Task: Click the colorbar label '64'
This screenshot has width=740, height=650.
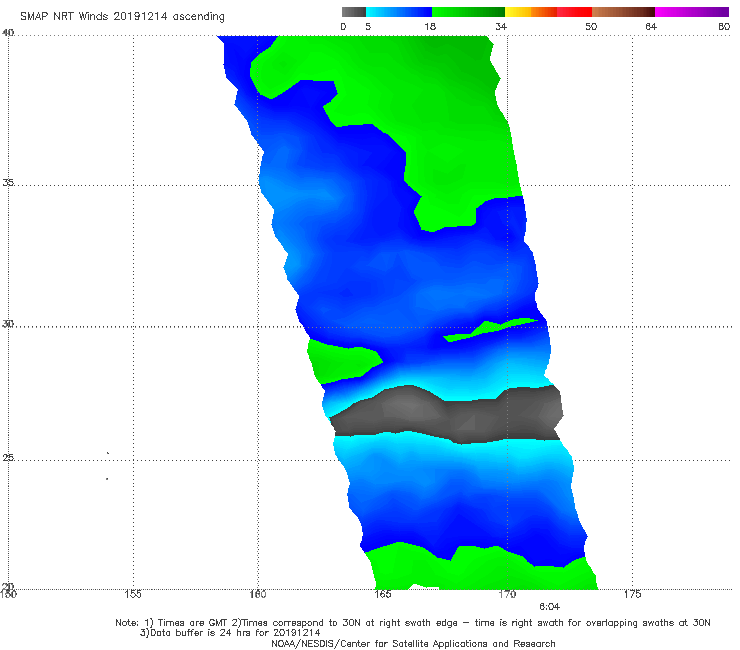Action: click(x=651, y=26)
